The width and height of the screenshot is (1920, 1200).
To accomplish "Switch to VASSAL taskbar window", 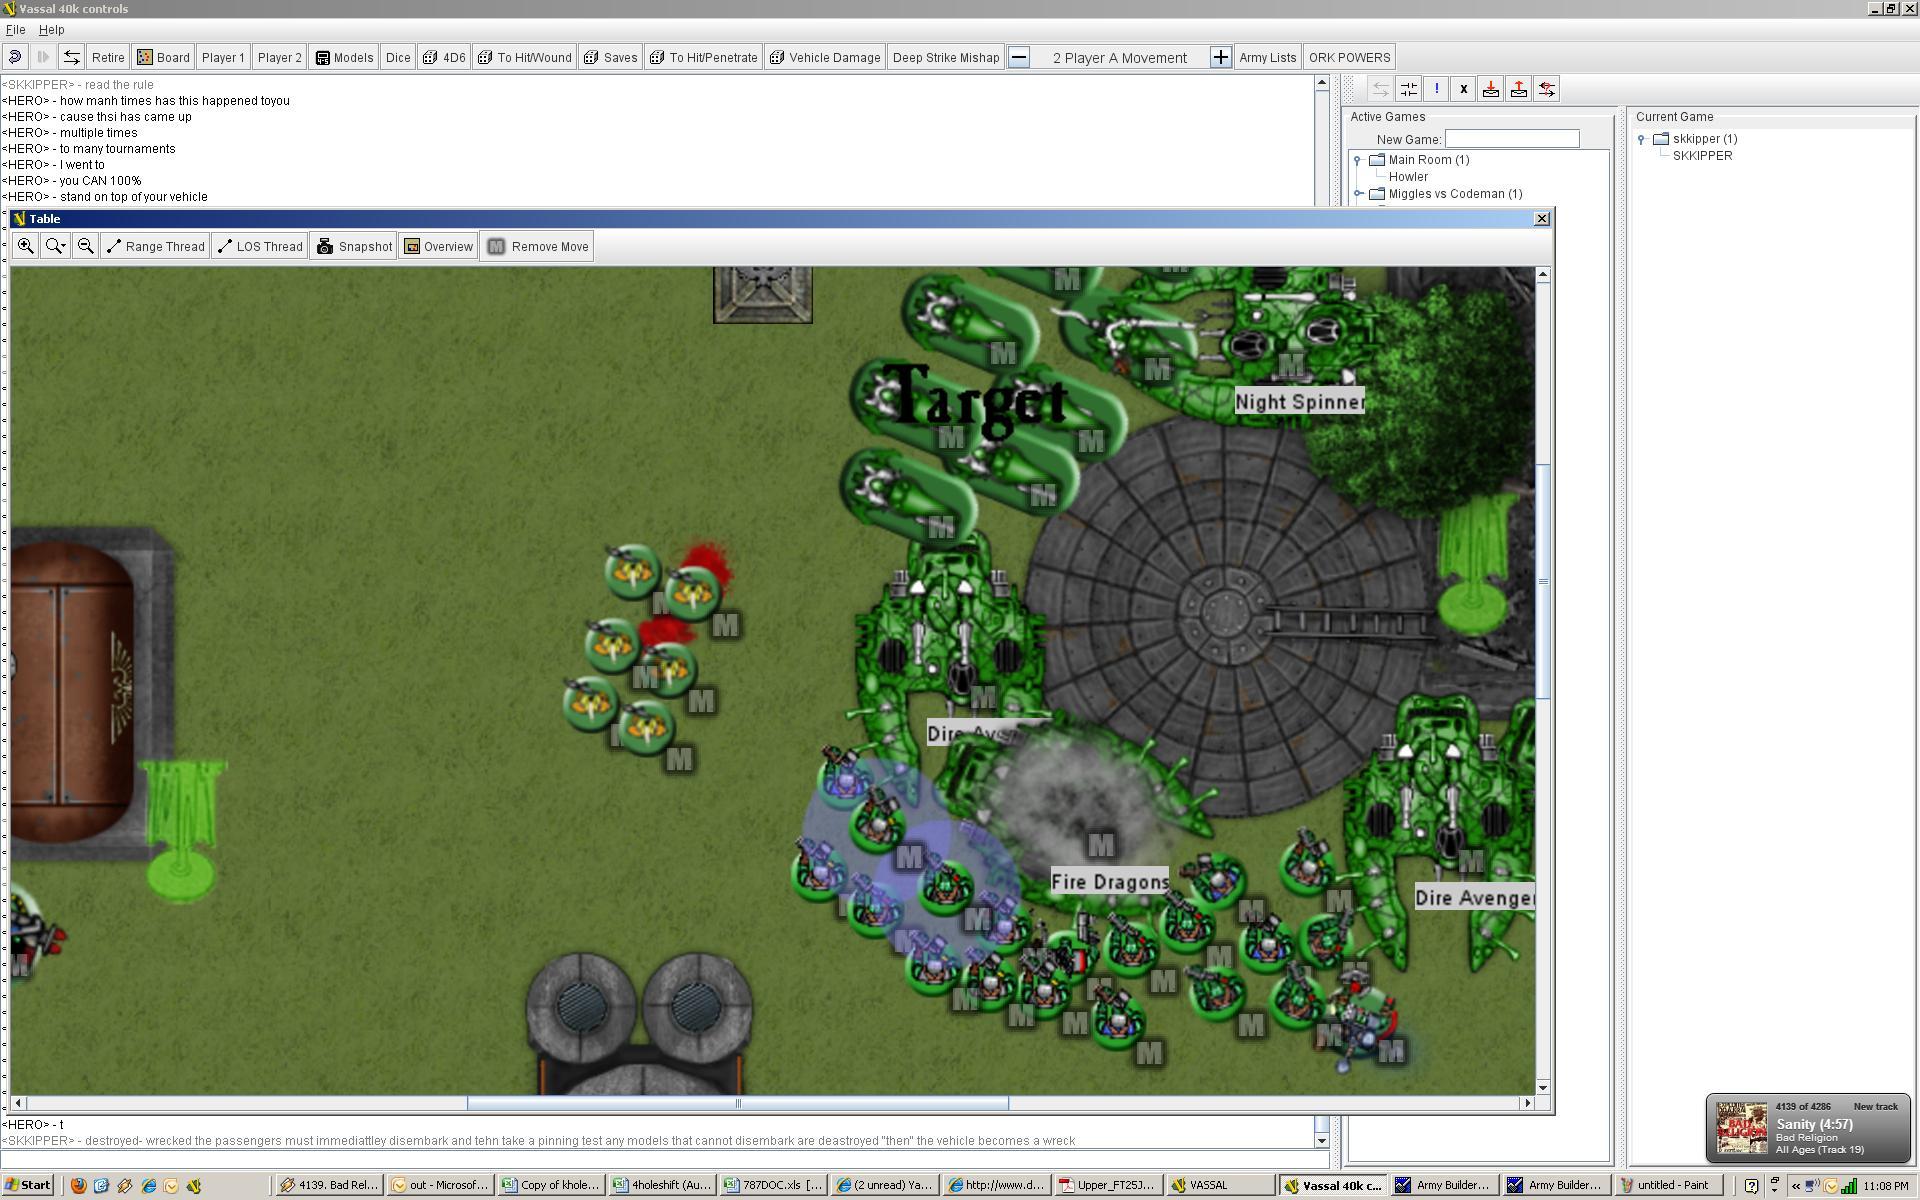I will point(1219,1185).
